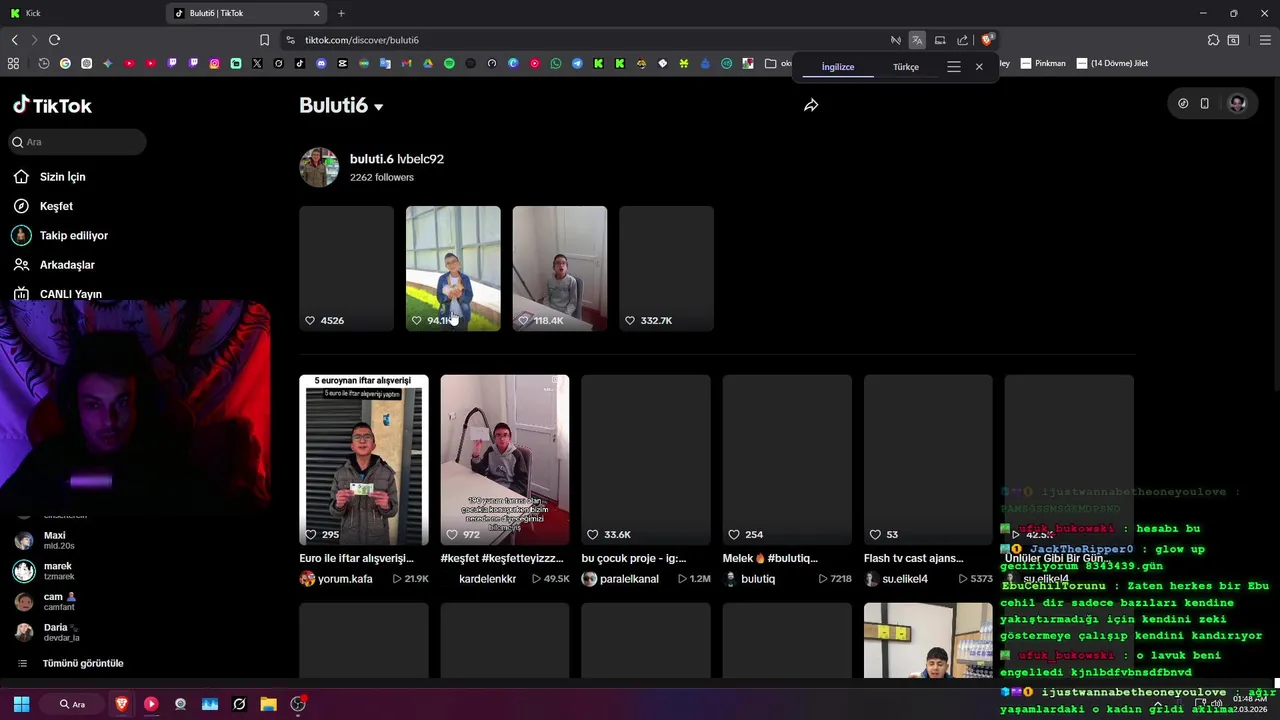Click 'bu çocuk proje - ig:' caption
Screen dimensions: 1280x720
634,558
